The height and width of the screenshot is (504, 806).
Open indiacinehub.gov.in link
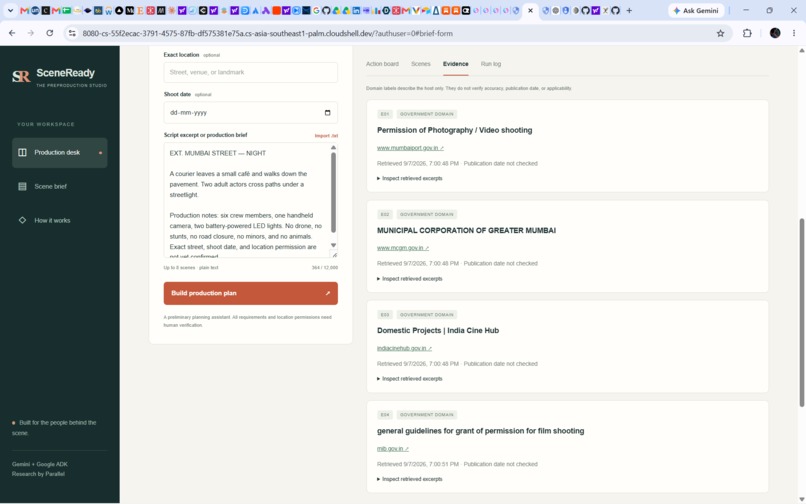pyautogui.click(x=404, y=348)
